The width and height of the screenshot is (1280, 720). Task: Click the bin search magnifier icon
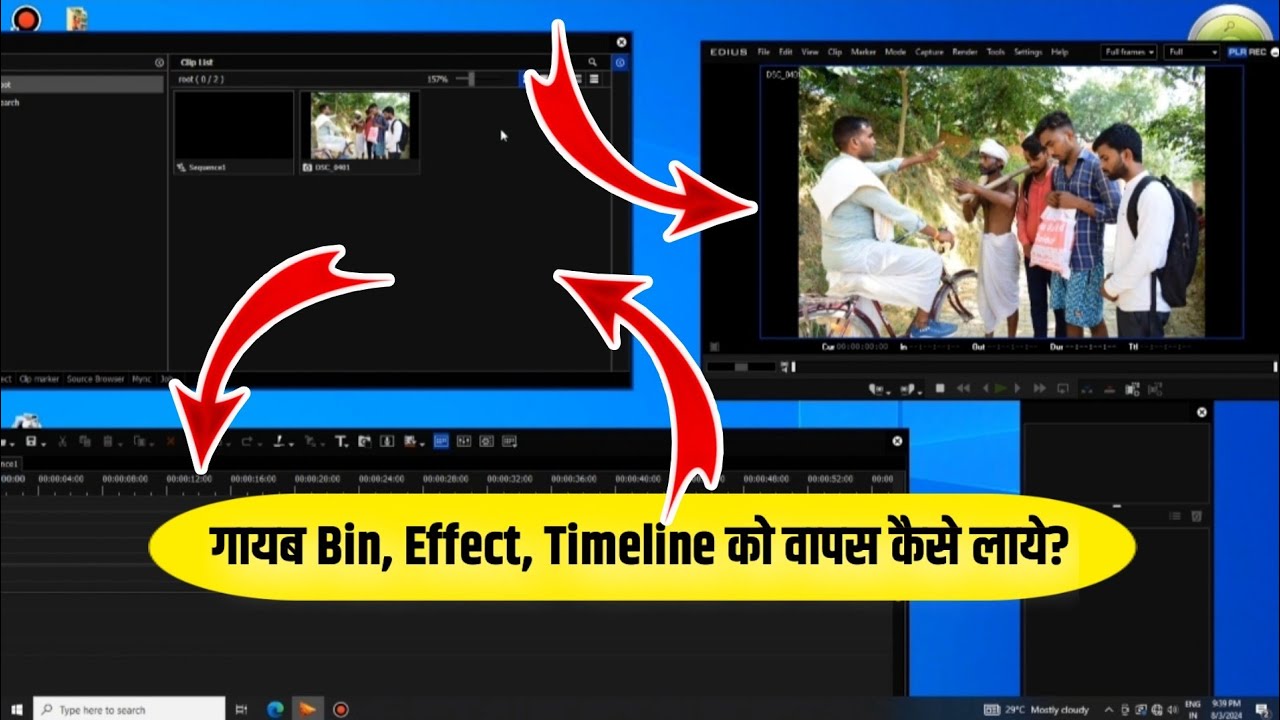click(x=593, y=62)
